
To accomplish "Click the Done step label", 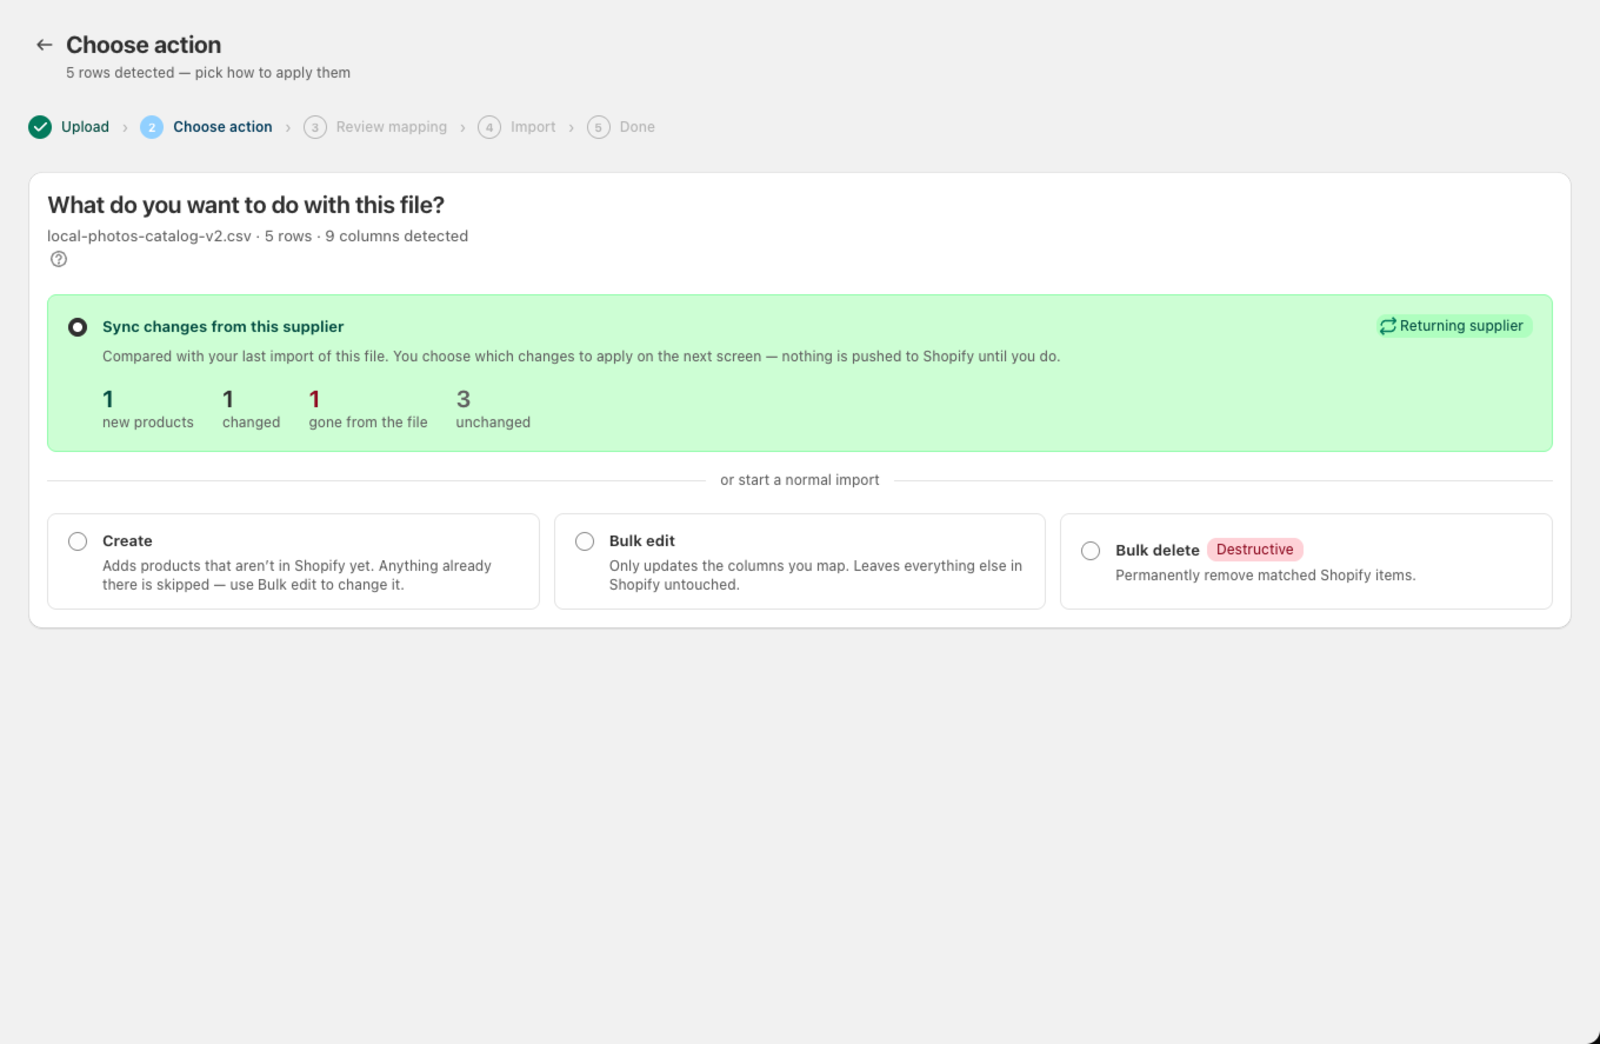I will 637,127.
